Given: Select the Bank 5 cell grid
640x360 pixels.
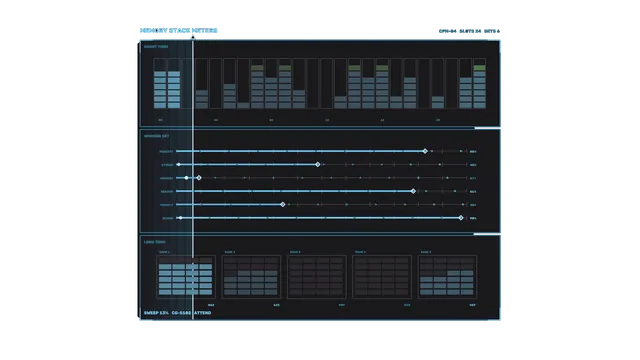Looking at the screenshot, I should pos(447,277).
